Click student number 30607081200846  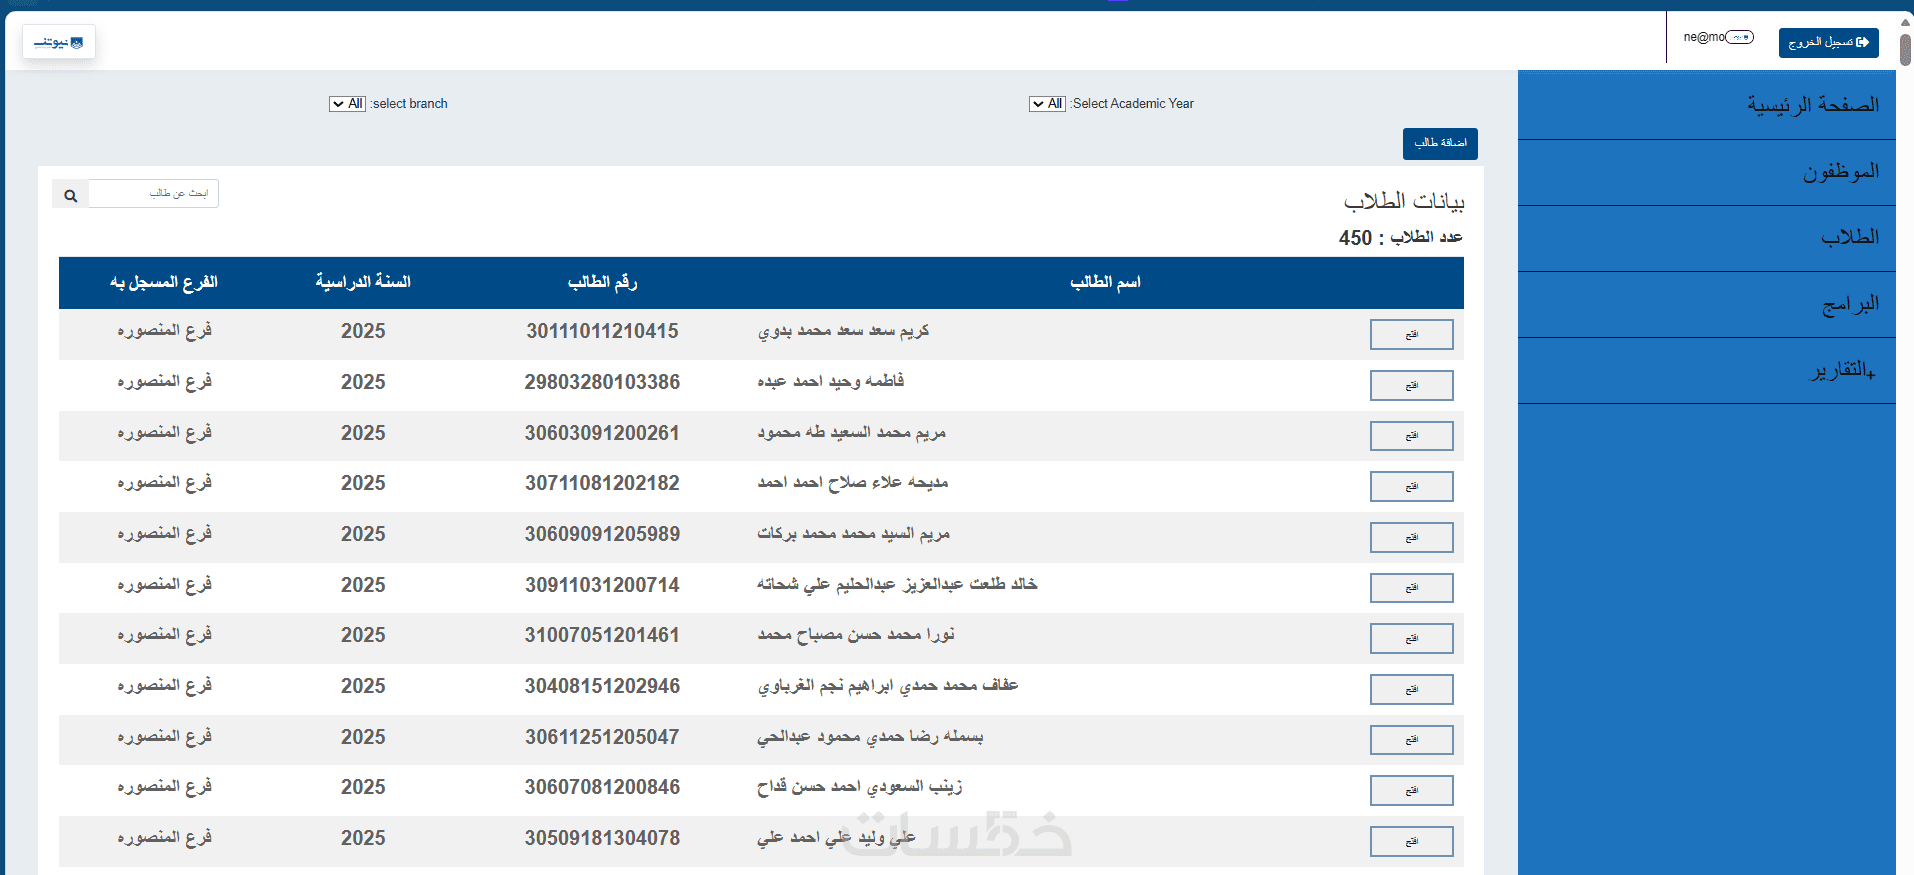602,787
